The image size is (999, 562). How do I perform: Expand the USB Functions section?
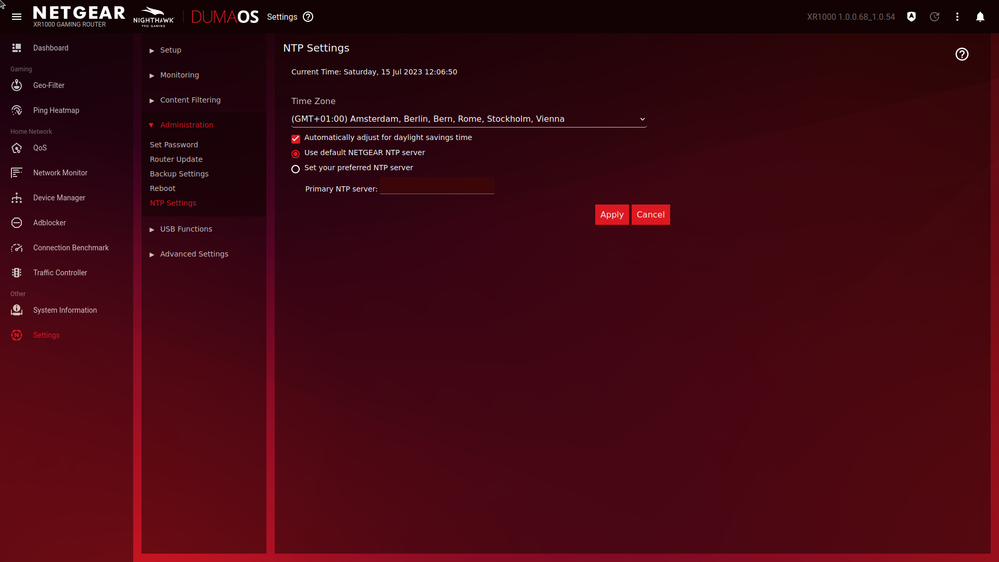click(x=185, y=229)
